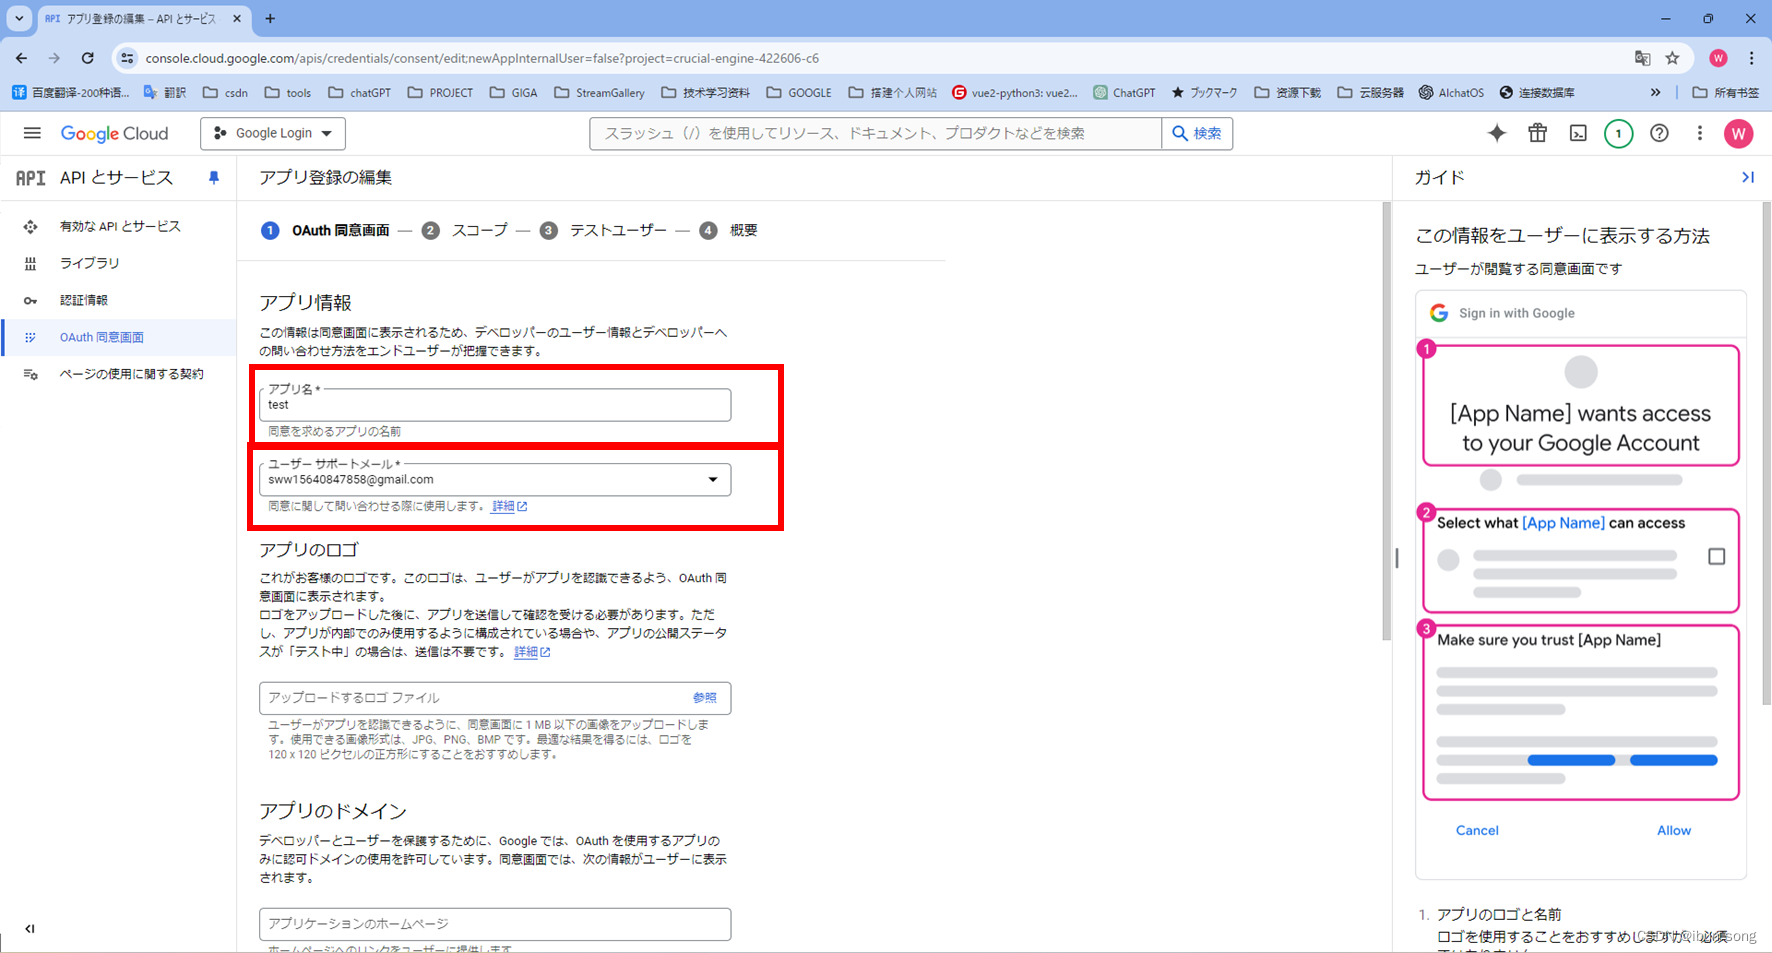Close the アプリ登録の編集 tab

[x=237, y=18]
